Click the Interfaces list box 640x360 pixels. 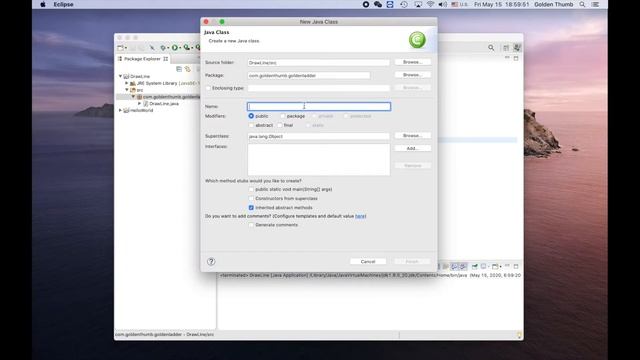(x=319, y=160)
